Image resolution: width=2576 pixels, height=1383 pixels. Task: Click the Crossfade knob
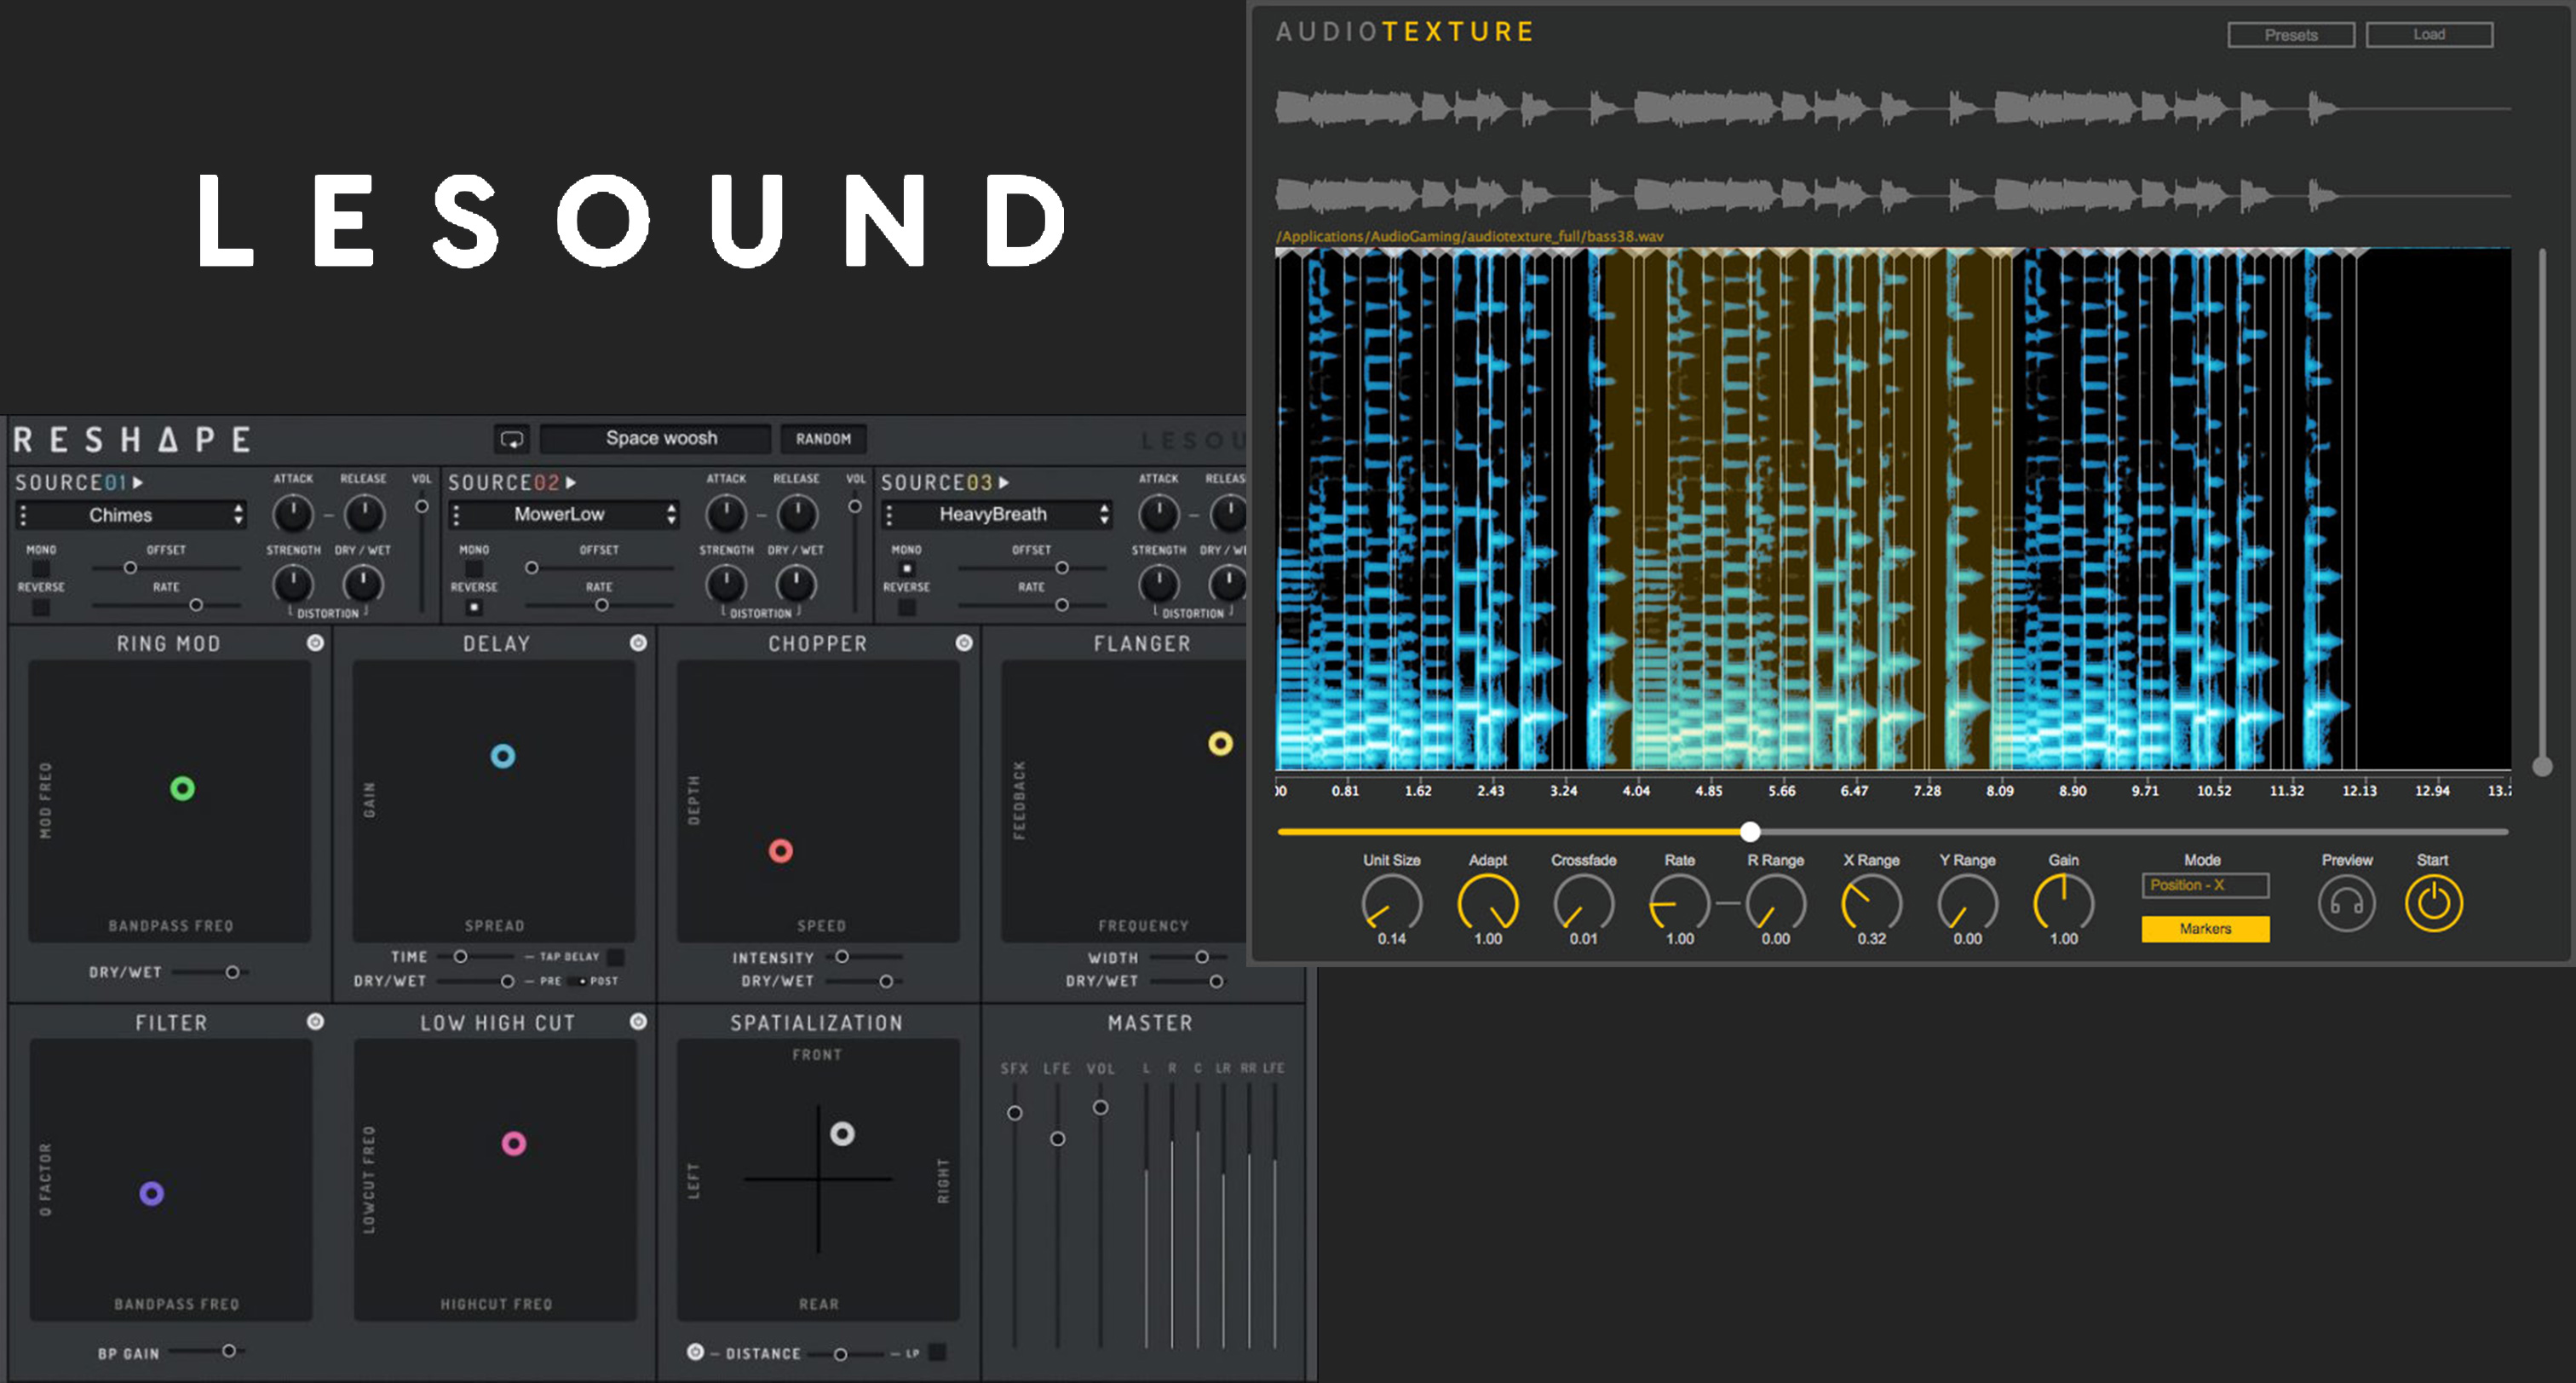[1583, 903]
